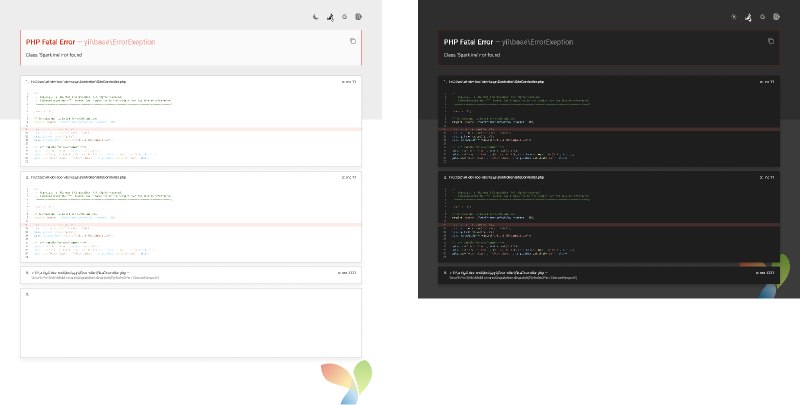Viewport: 800px width, 405px height.
Task: Expand stack frame 3 in light page
Action: coord(191,275)
